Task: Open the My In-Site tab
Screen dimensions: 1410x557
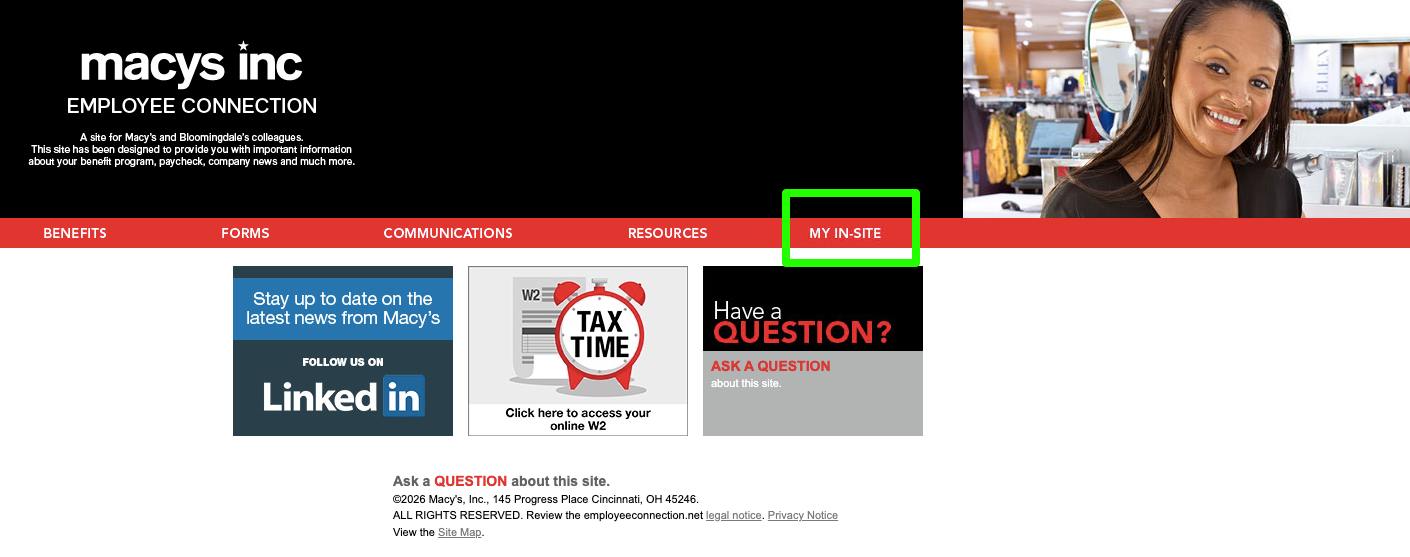Action: coord(845,233)
